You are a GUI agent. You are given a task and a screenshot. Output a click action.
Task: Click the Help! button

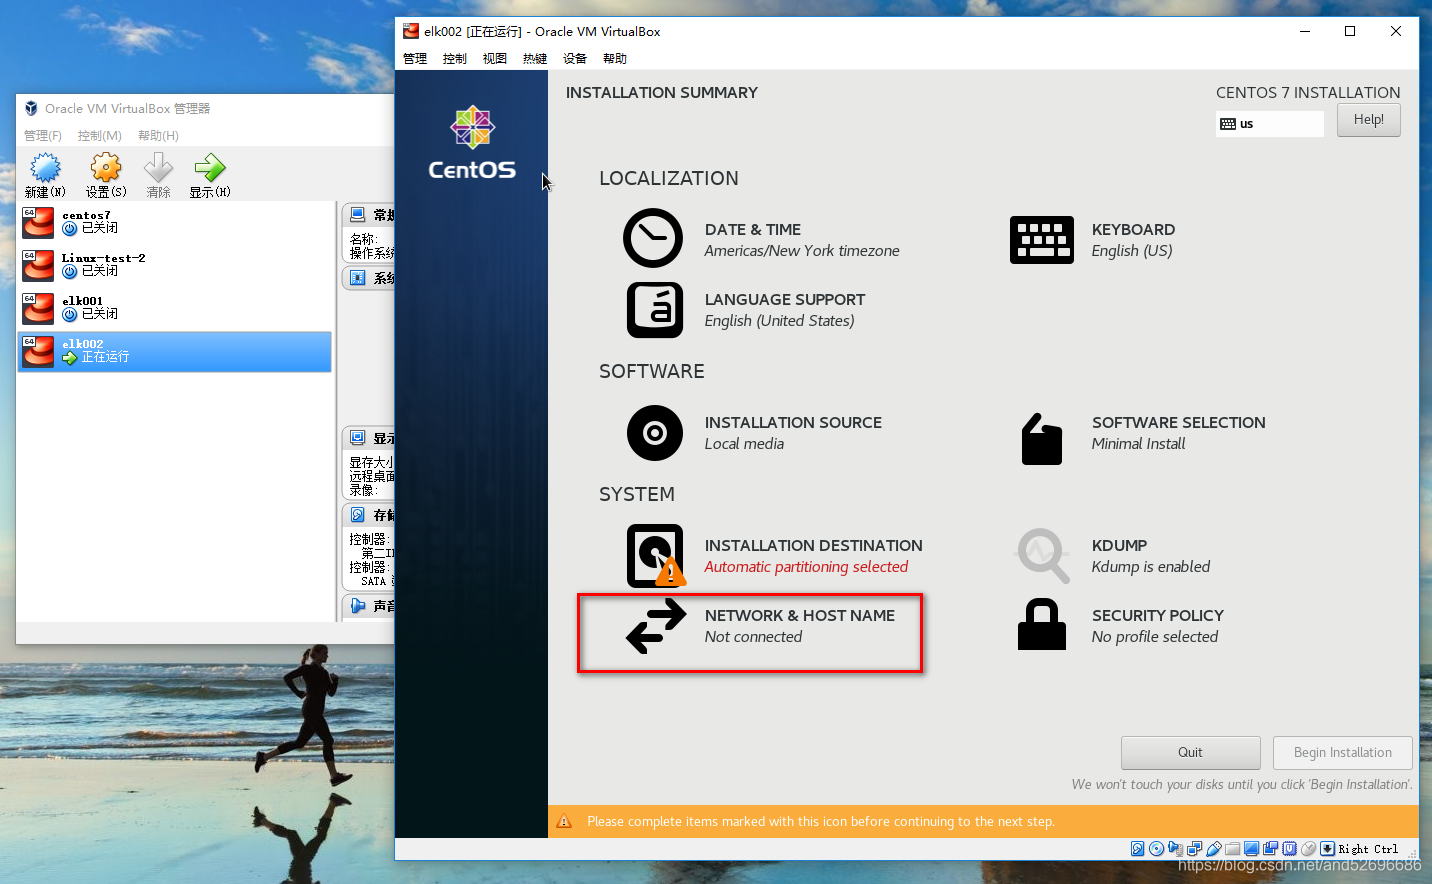click(1368, 120)
